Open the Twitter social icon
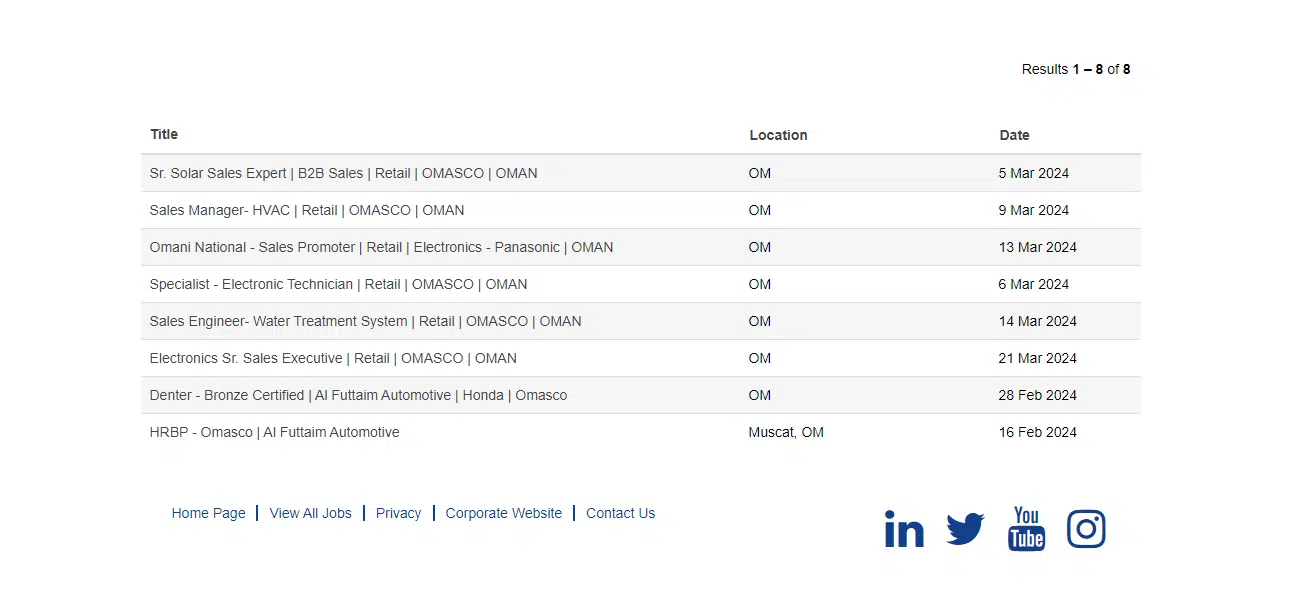The width and height of the screenshot is (1305, 593). pyautogui.click(x=965, y=529)
